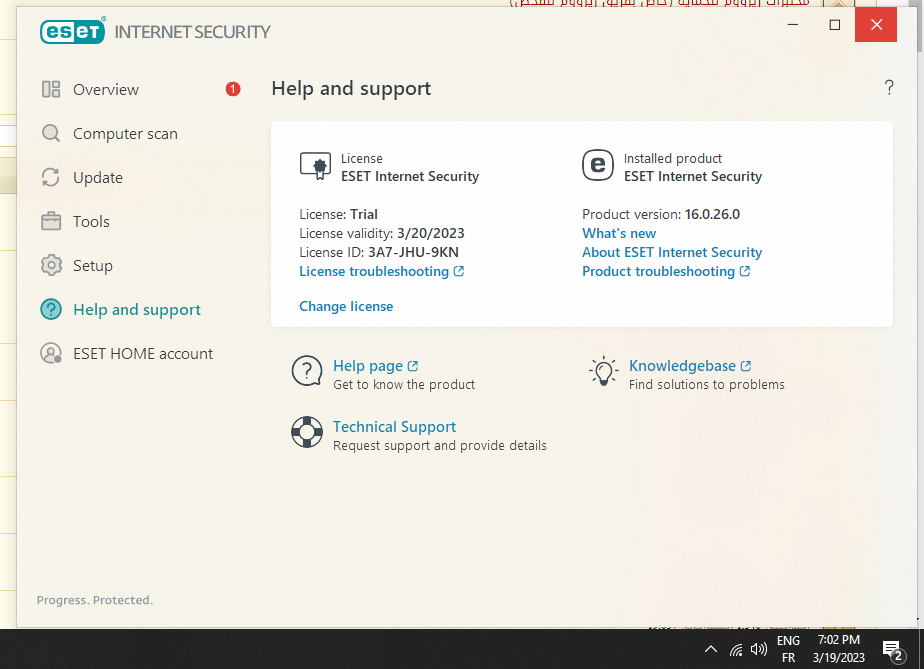The image size is (924, 669).
Task: Click the Tools briefcase icon
Action: 51,221
